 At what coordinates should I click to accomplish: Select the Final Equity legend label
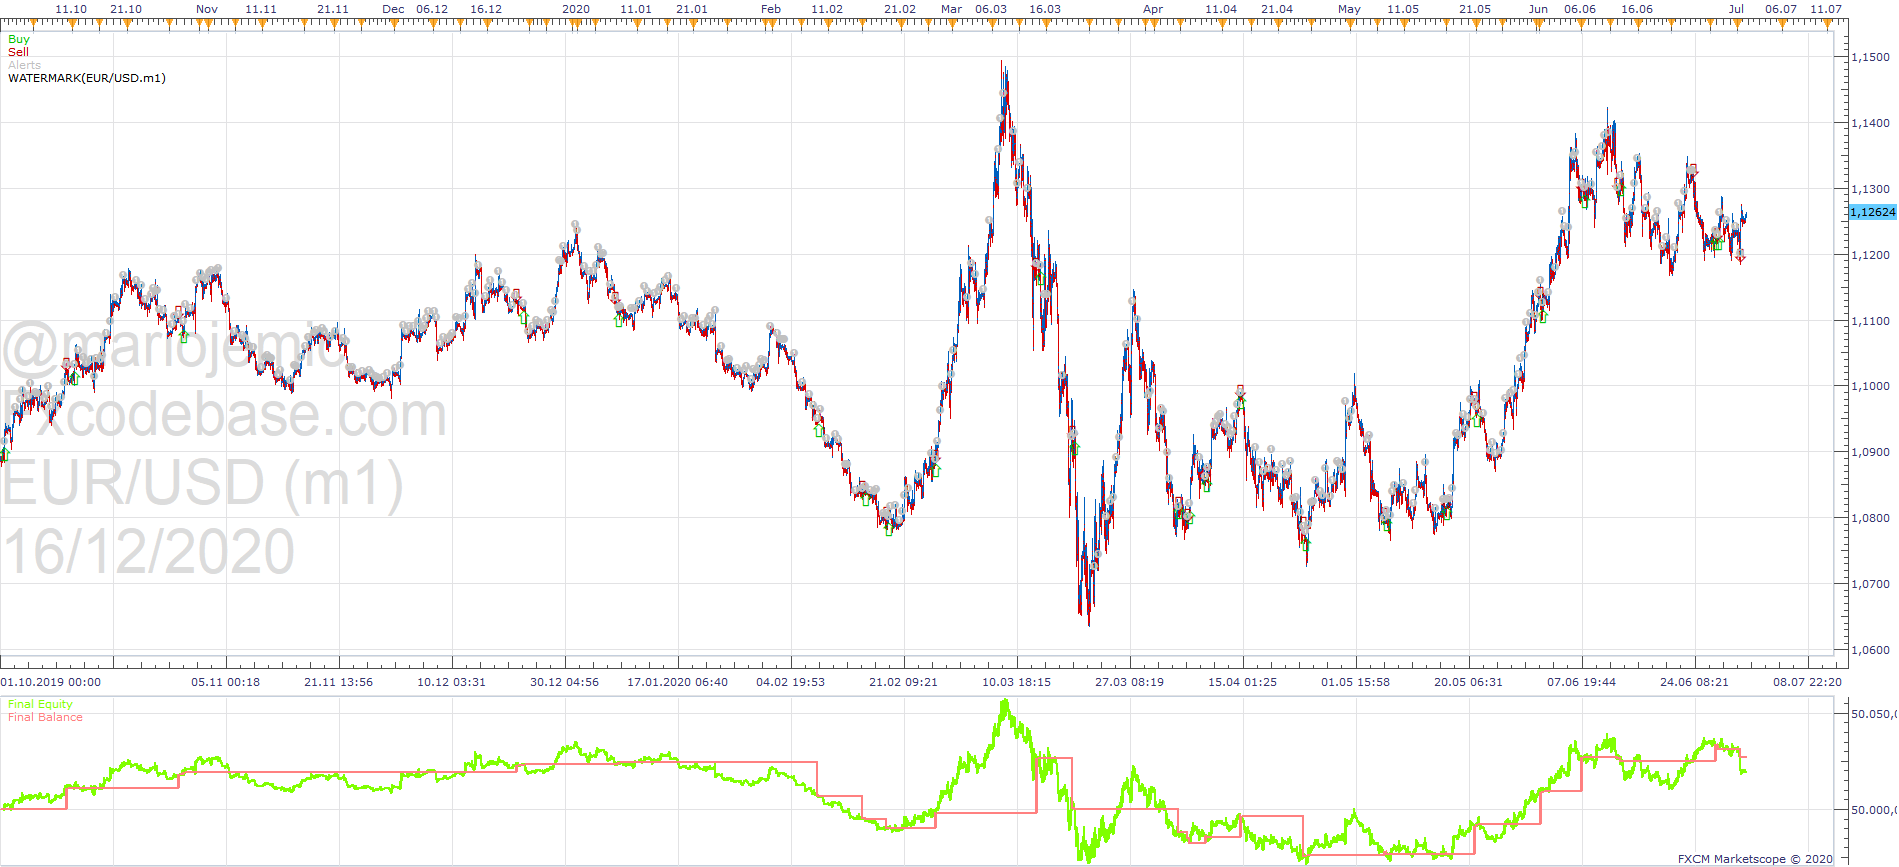coord(40,704)
